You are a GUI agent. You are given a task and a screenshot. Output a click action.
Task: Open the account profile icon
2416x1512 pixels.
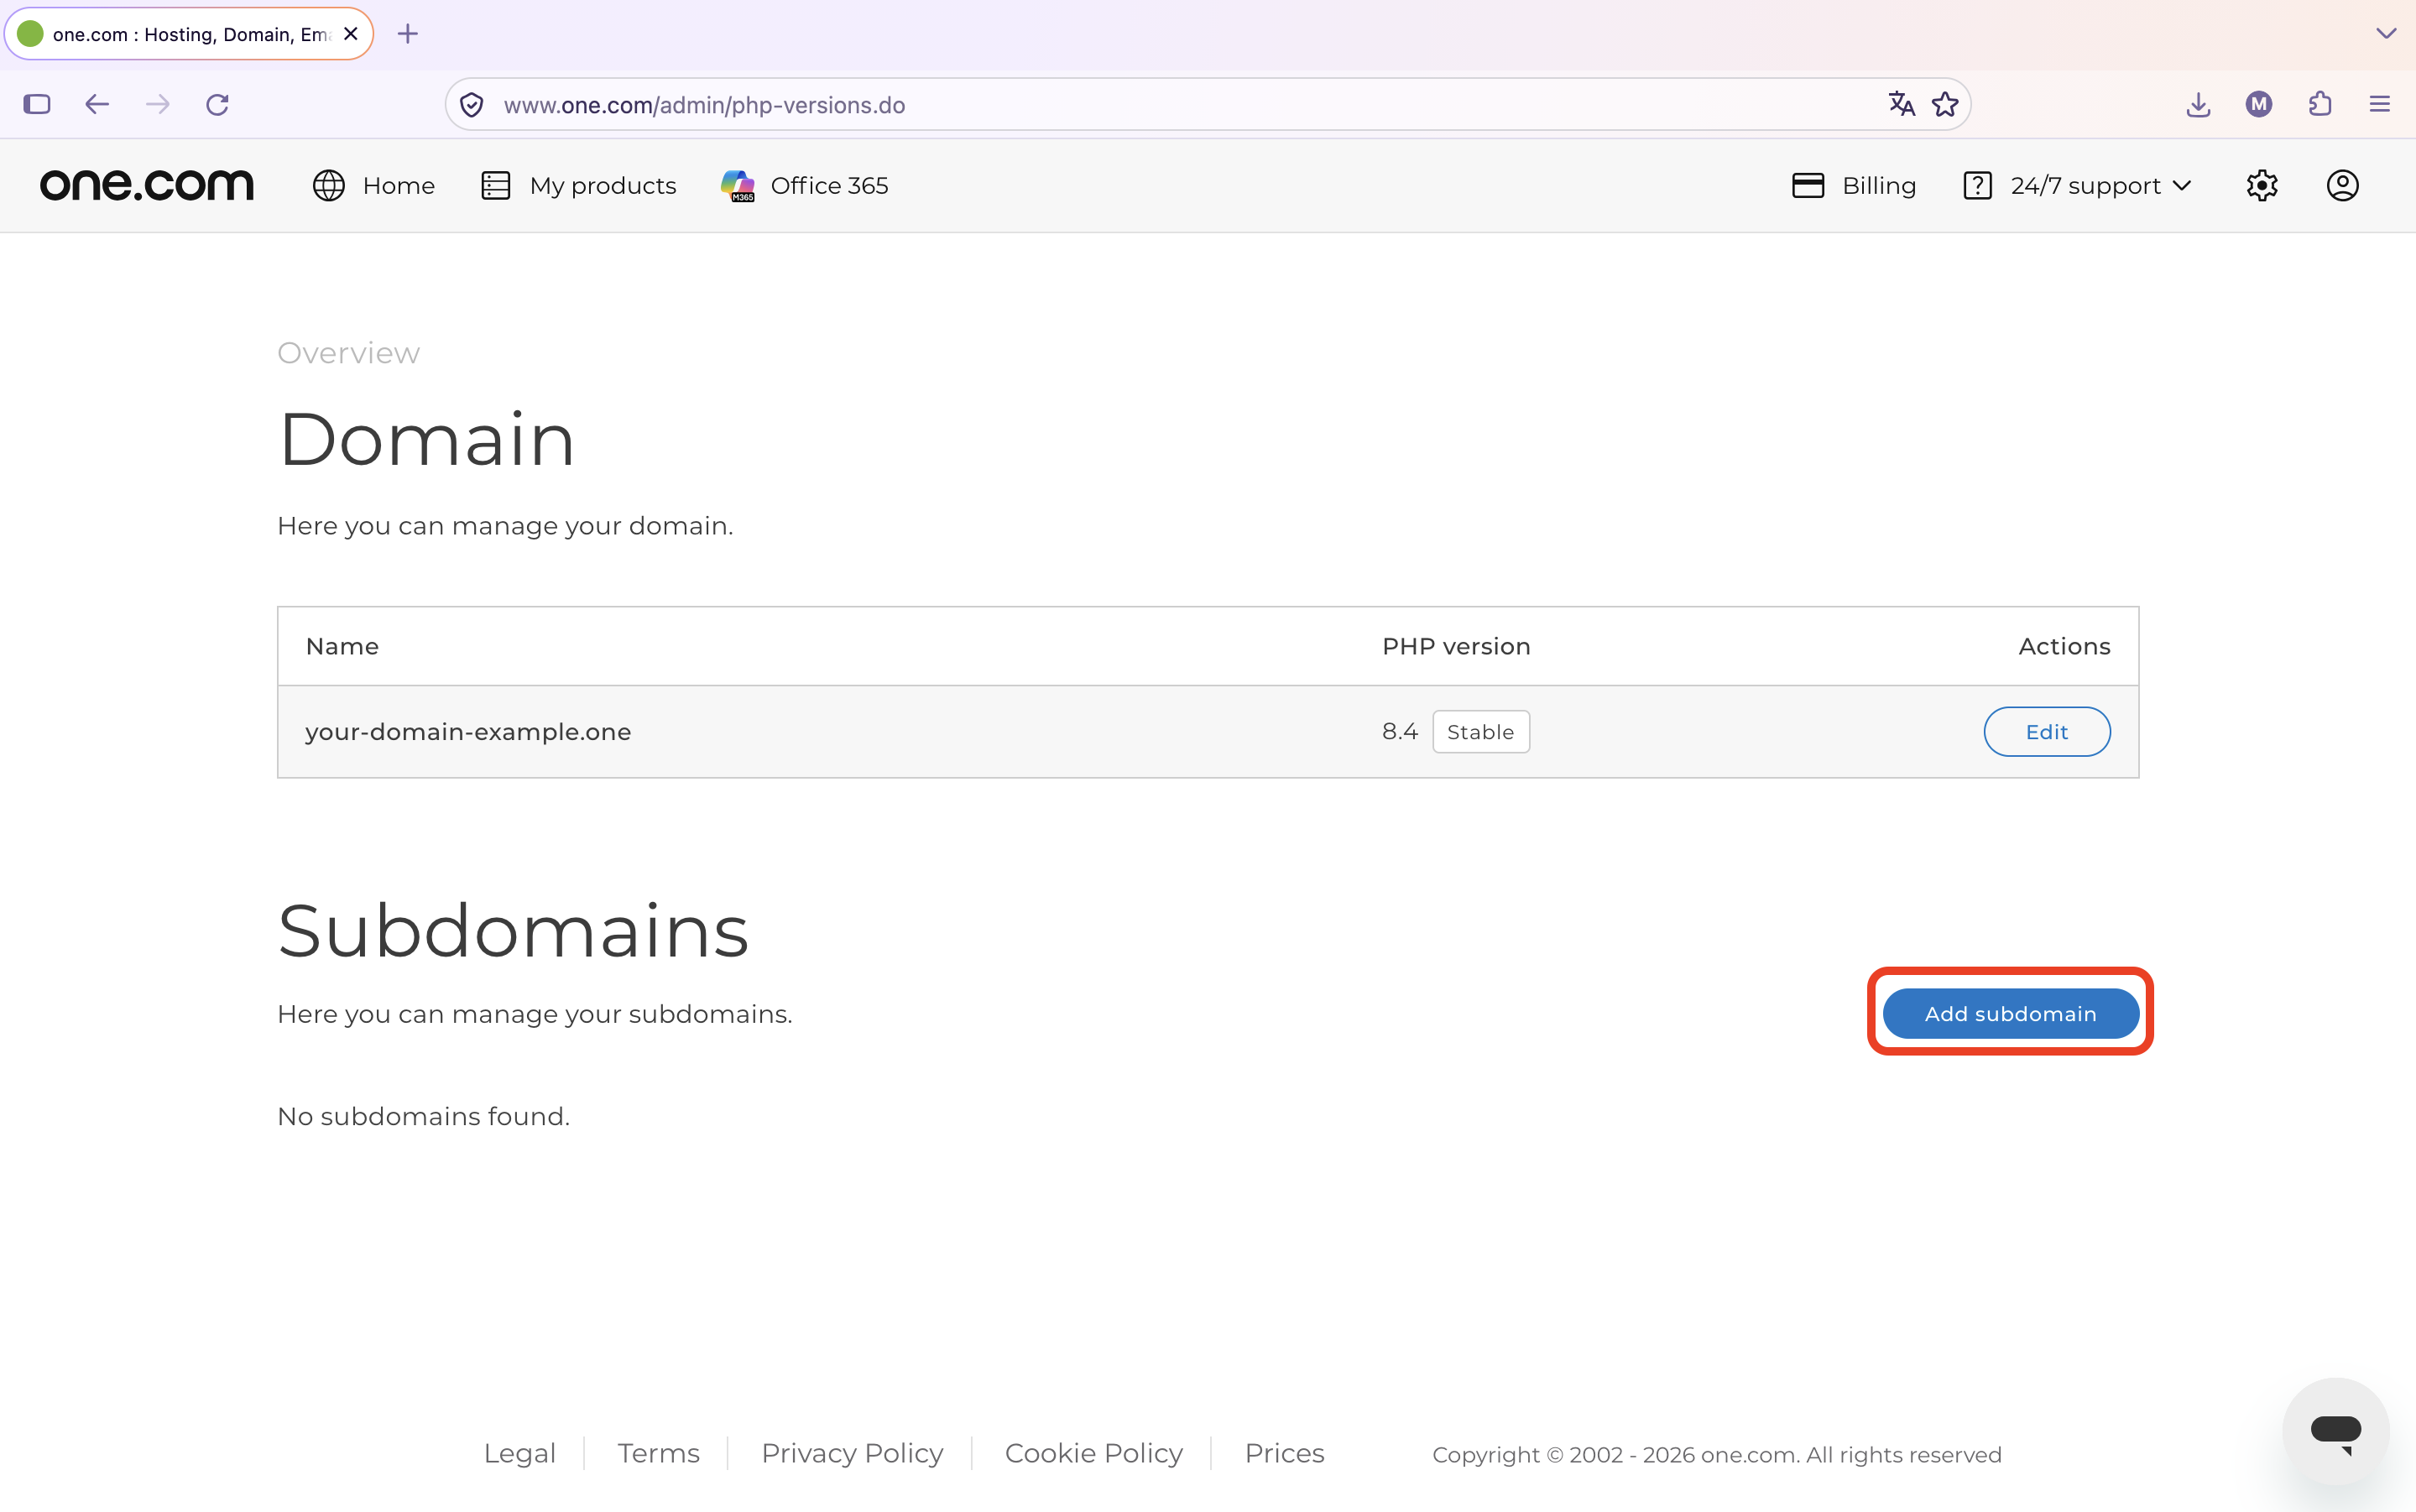[x=2342, y=185]
